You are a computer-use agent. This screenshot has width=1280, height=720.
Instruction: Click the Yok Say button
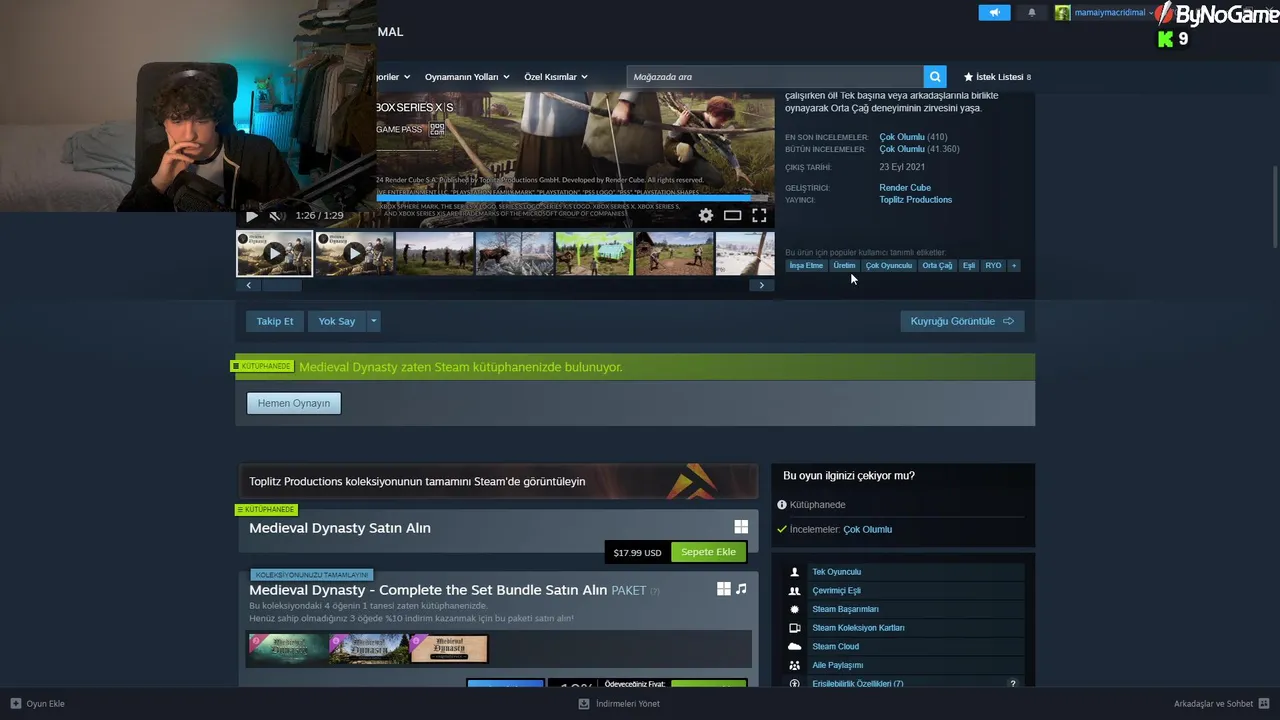point(337,321)
